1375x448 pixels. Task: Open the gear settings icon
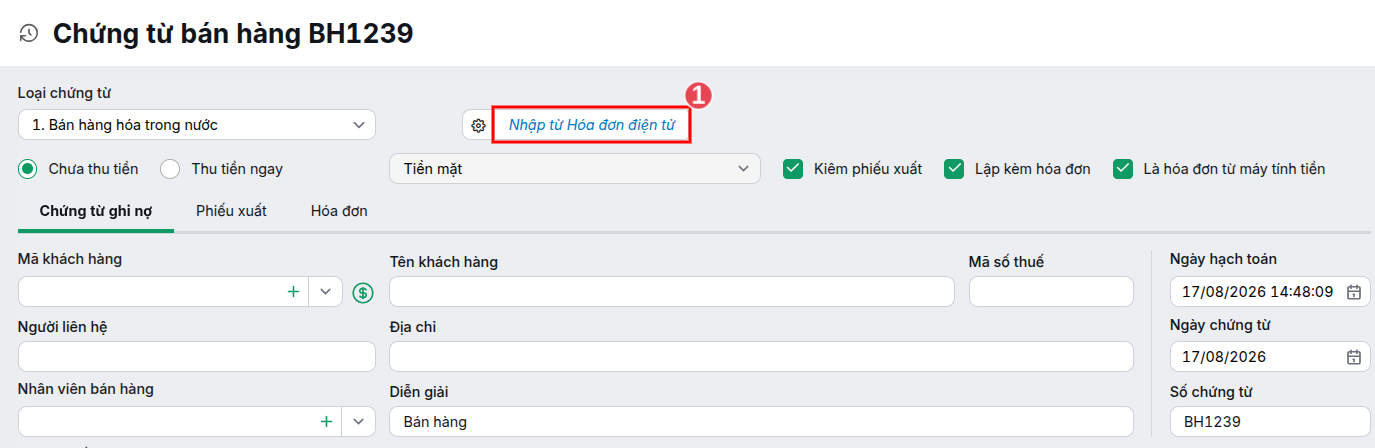[x=478, y=125]
